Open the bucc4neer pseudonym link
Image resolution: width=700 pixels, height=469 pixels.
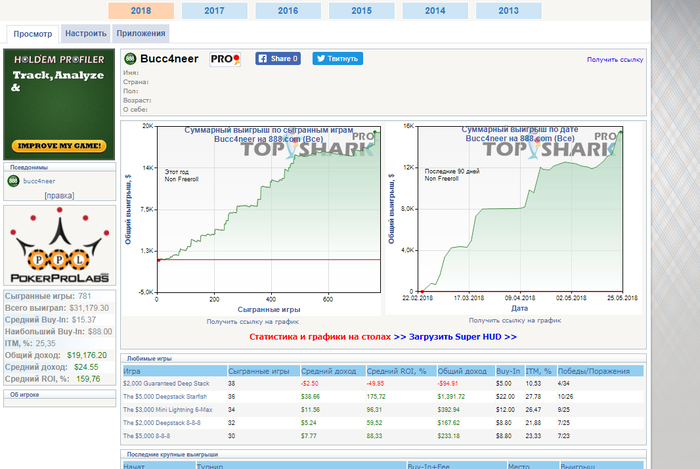tap(39, 181)
